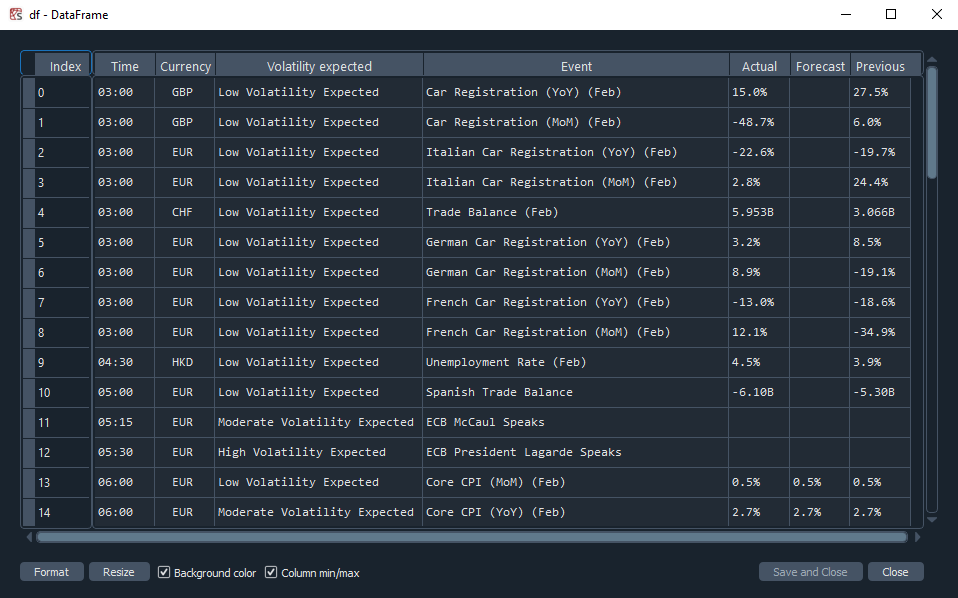Select cell 'German Car Registration (YoY) (Feb)'
The height and width of the screenshot is (598, 958).
pyautogui.click(x=576, y=242)
